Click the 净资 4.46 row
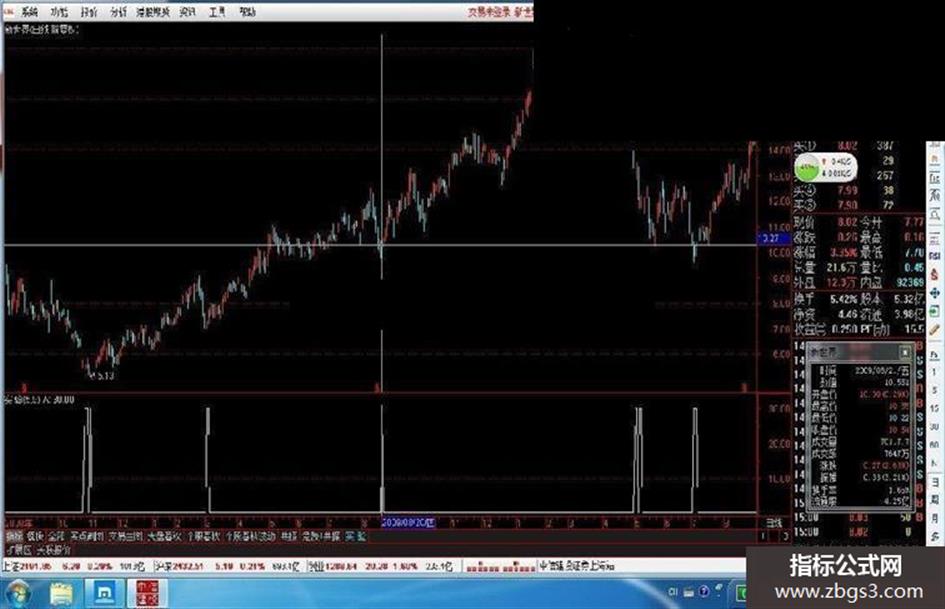945x609 pixels. 828,314
